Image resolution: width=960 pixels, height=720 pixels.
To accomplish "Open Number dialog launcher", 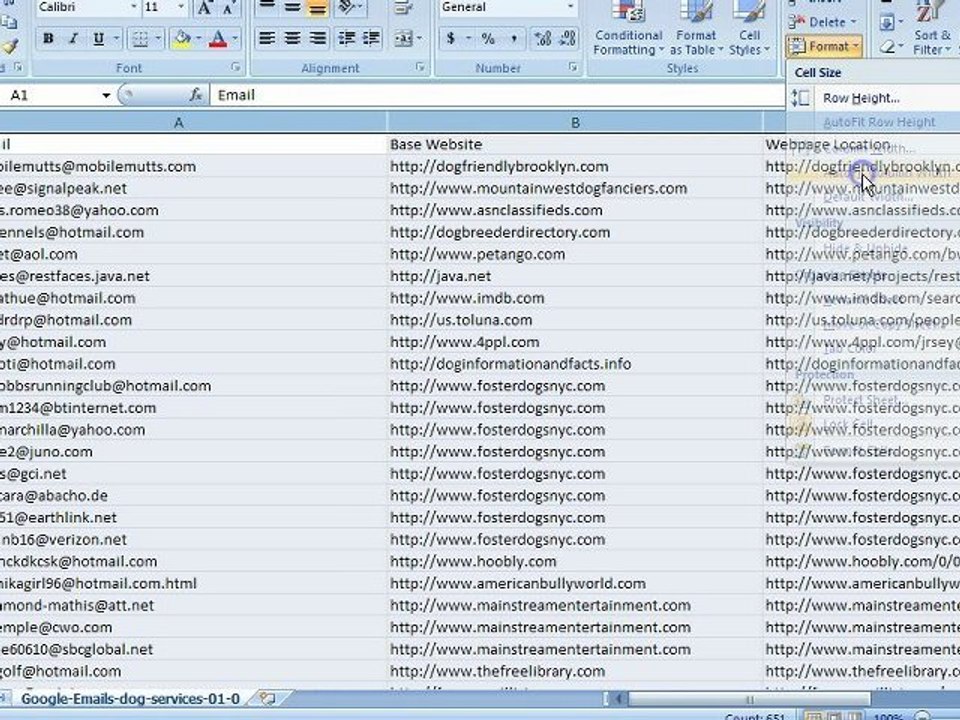I will pos(573,67).
